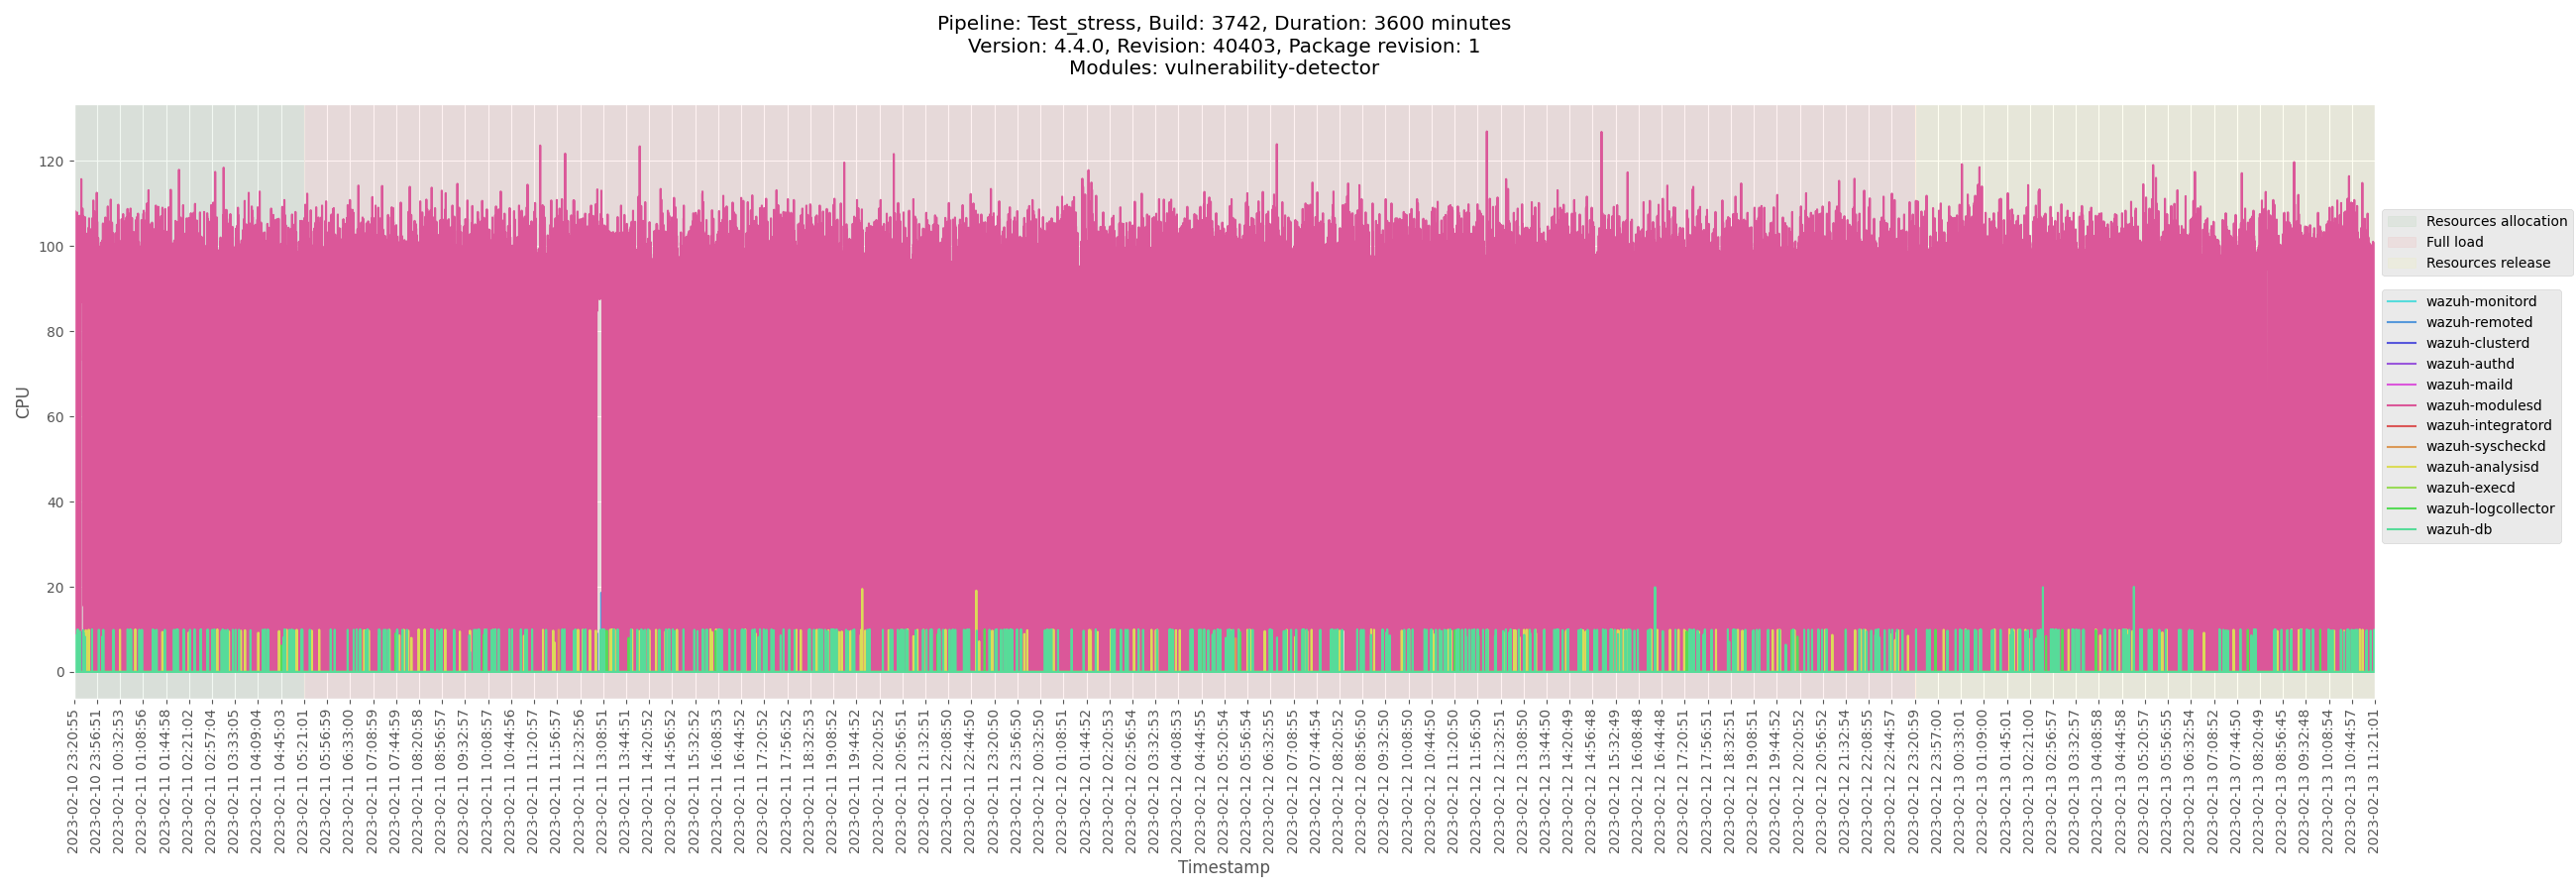Select the wazuh-analysisd legend label
This screenshot has width=2576, height=892.
[x=2481, y=467]
